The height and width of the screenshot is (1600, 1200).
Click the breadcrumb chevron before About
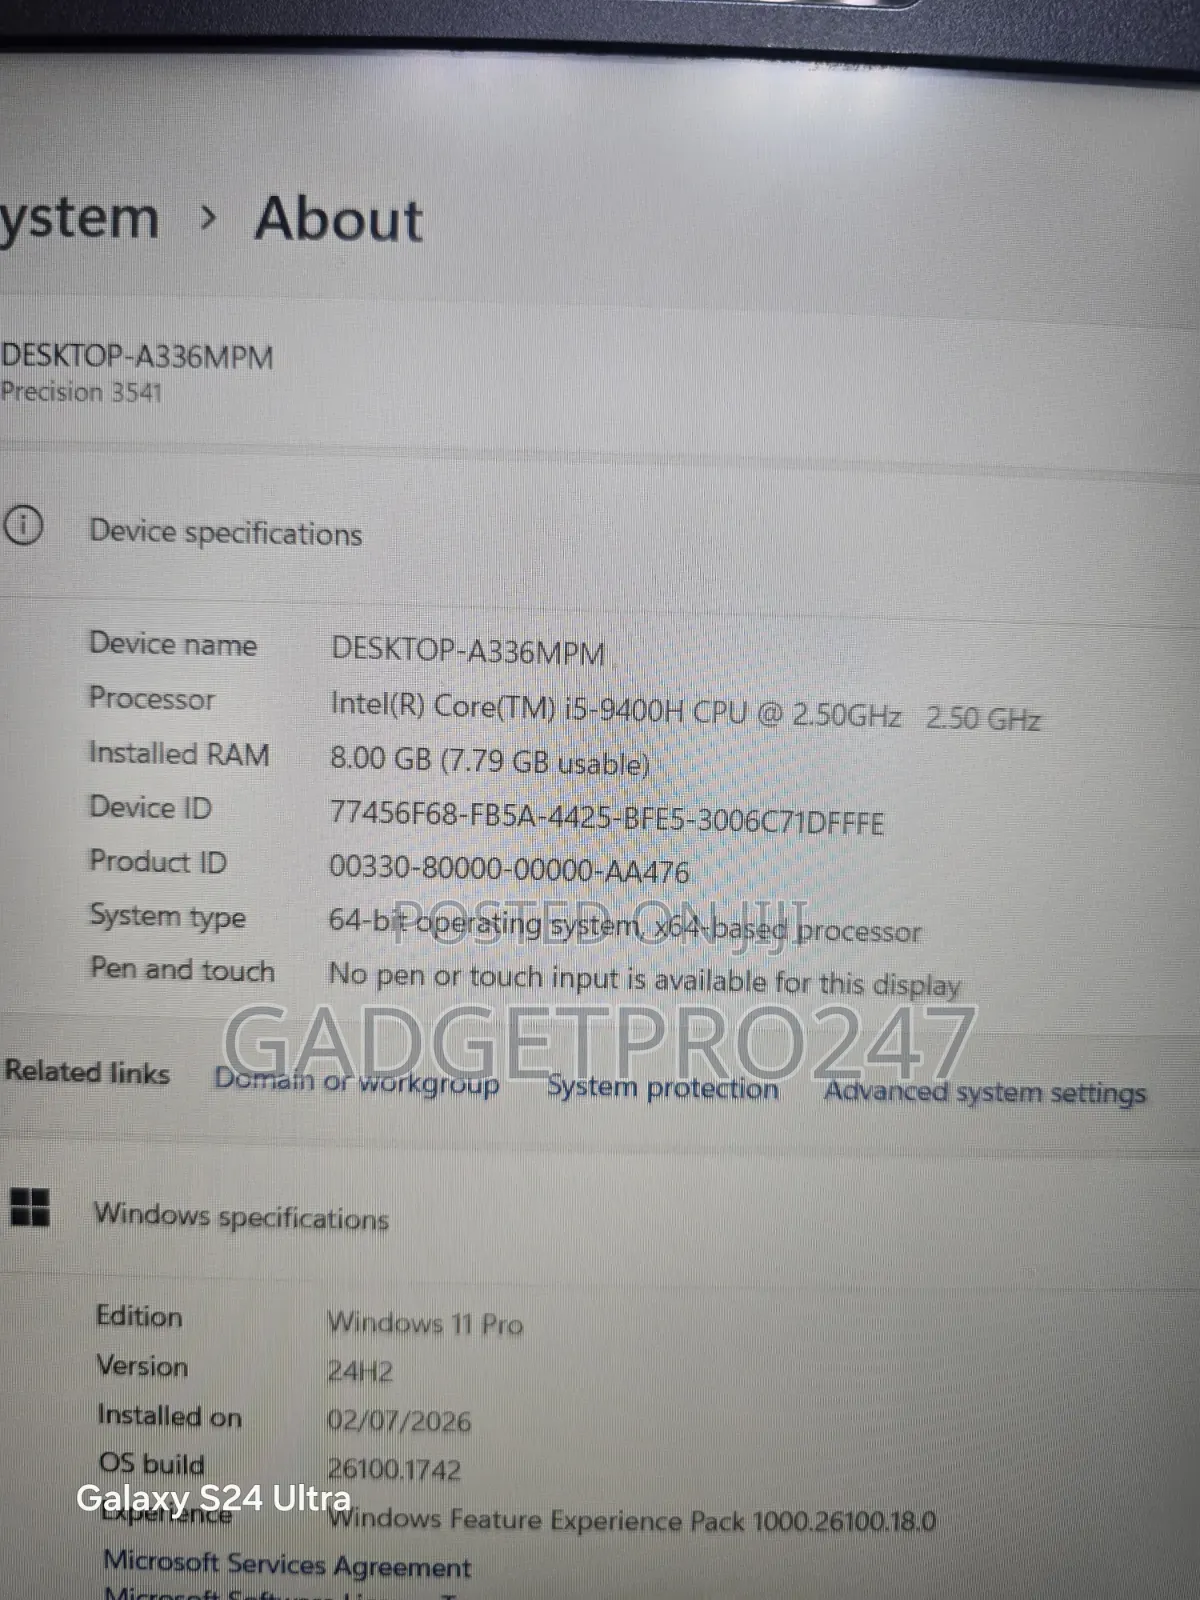[x=208, y=217]
